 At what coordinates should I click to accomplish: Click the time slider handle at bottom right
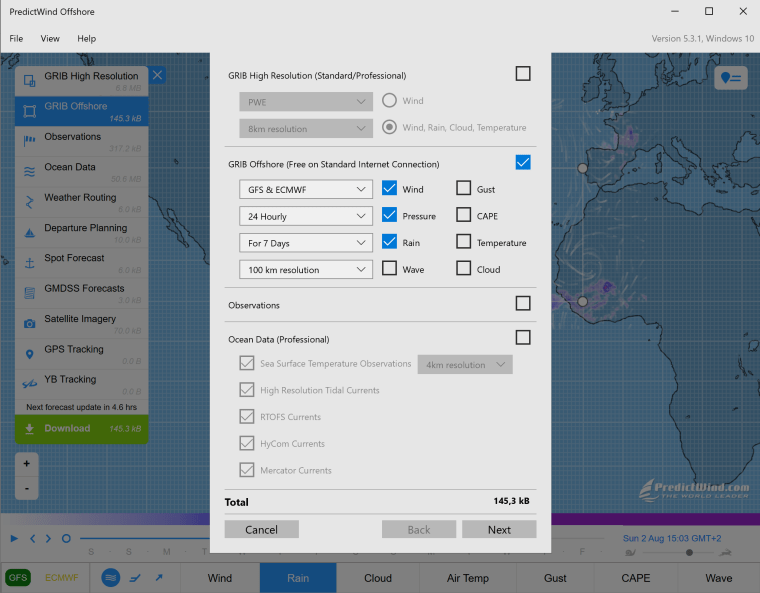tap(689, 553)
